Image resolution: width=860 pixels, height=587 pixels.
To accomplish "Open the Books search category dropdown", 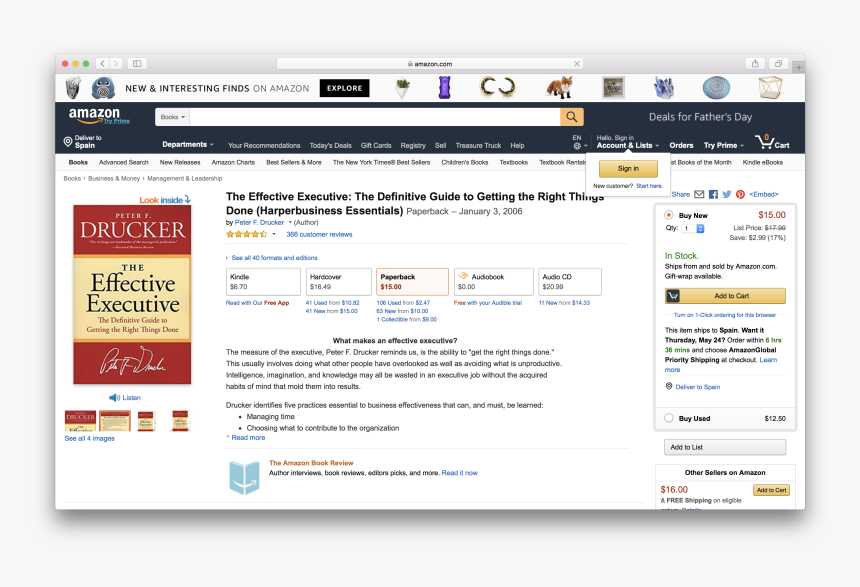I will (x=172, y=117).
